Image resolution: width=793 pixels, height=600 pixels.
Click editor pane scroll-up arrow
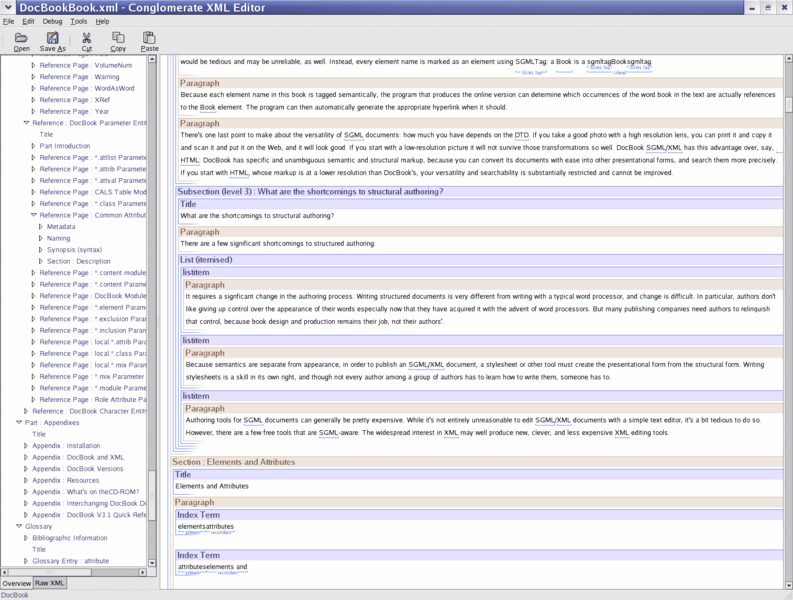[x=788, y=59]
